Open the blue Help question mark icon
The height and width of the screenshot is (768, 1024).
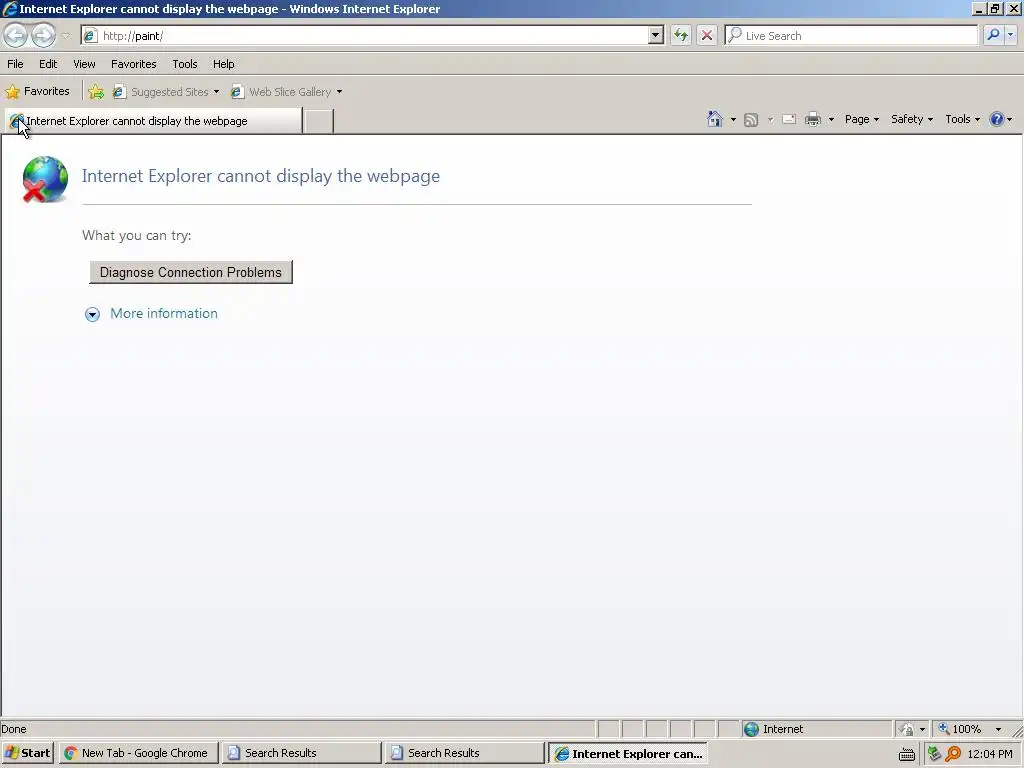coord(997,119)
